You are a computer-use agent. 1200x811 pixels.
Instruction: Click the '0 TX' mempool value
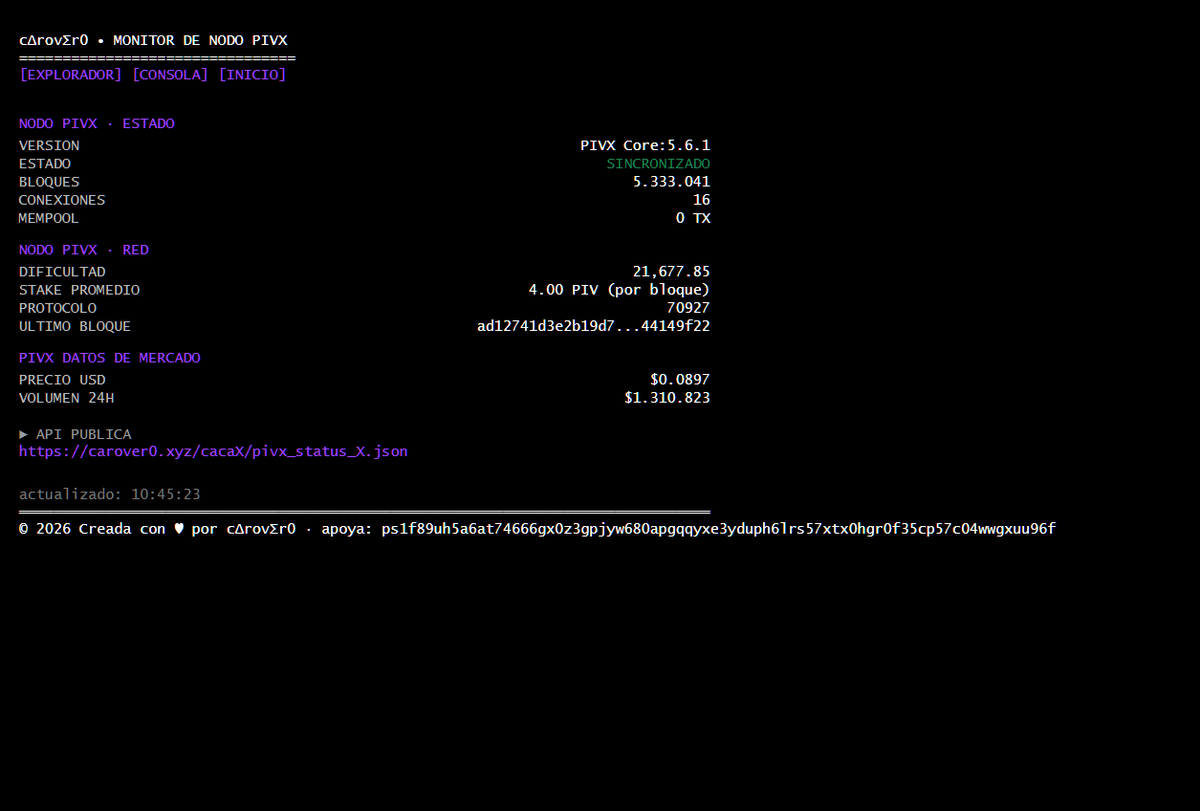(693, 218)
